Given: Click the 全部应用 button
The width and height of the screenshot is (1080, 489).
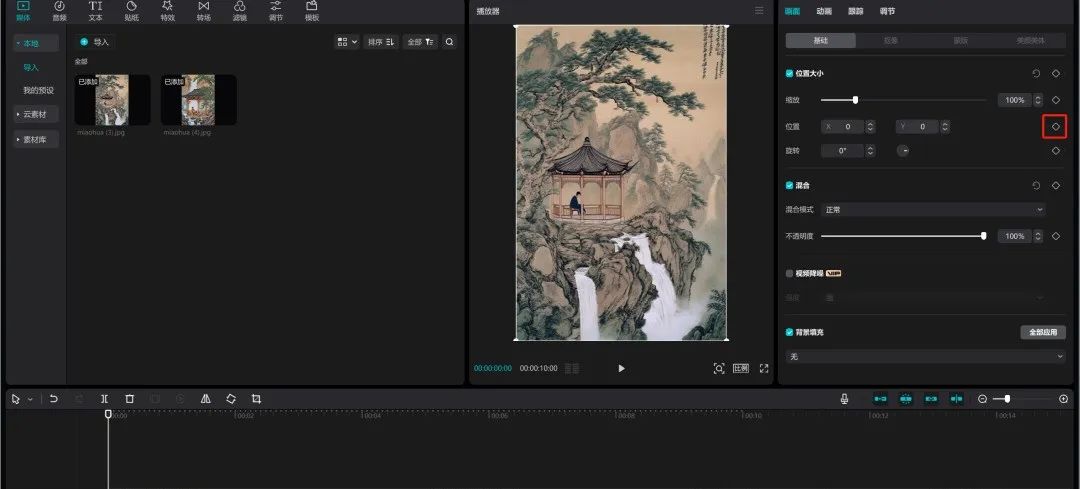Looking at the screenshot, I should click(1043, 332).
